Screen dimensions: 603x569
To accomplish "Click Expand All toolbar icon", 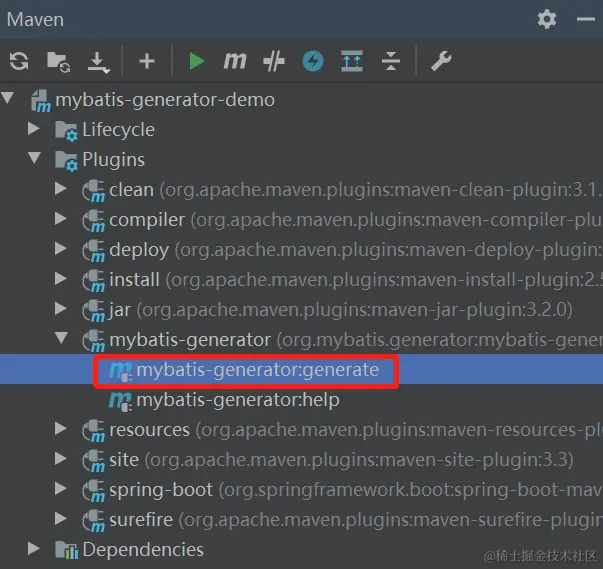I will 352,61.
